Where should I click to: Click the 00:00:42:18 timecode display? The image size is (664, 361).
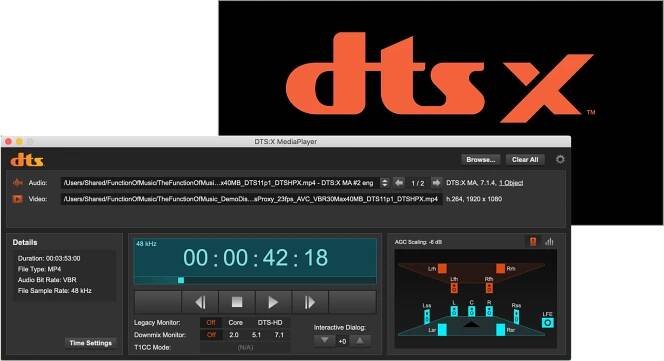tap(255, 258)
